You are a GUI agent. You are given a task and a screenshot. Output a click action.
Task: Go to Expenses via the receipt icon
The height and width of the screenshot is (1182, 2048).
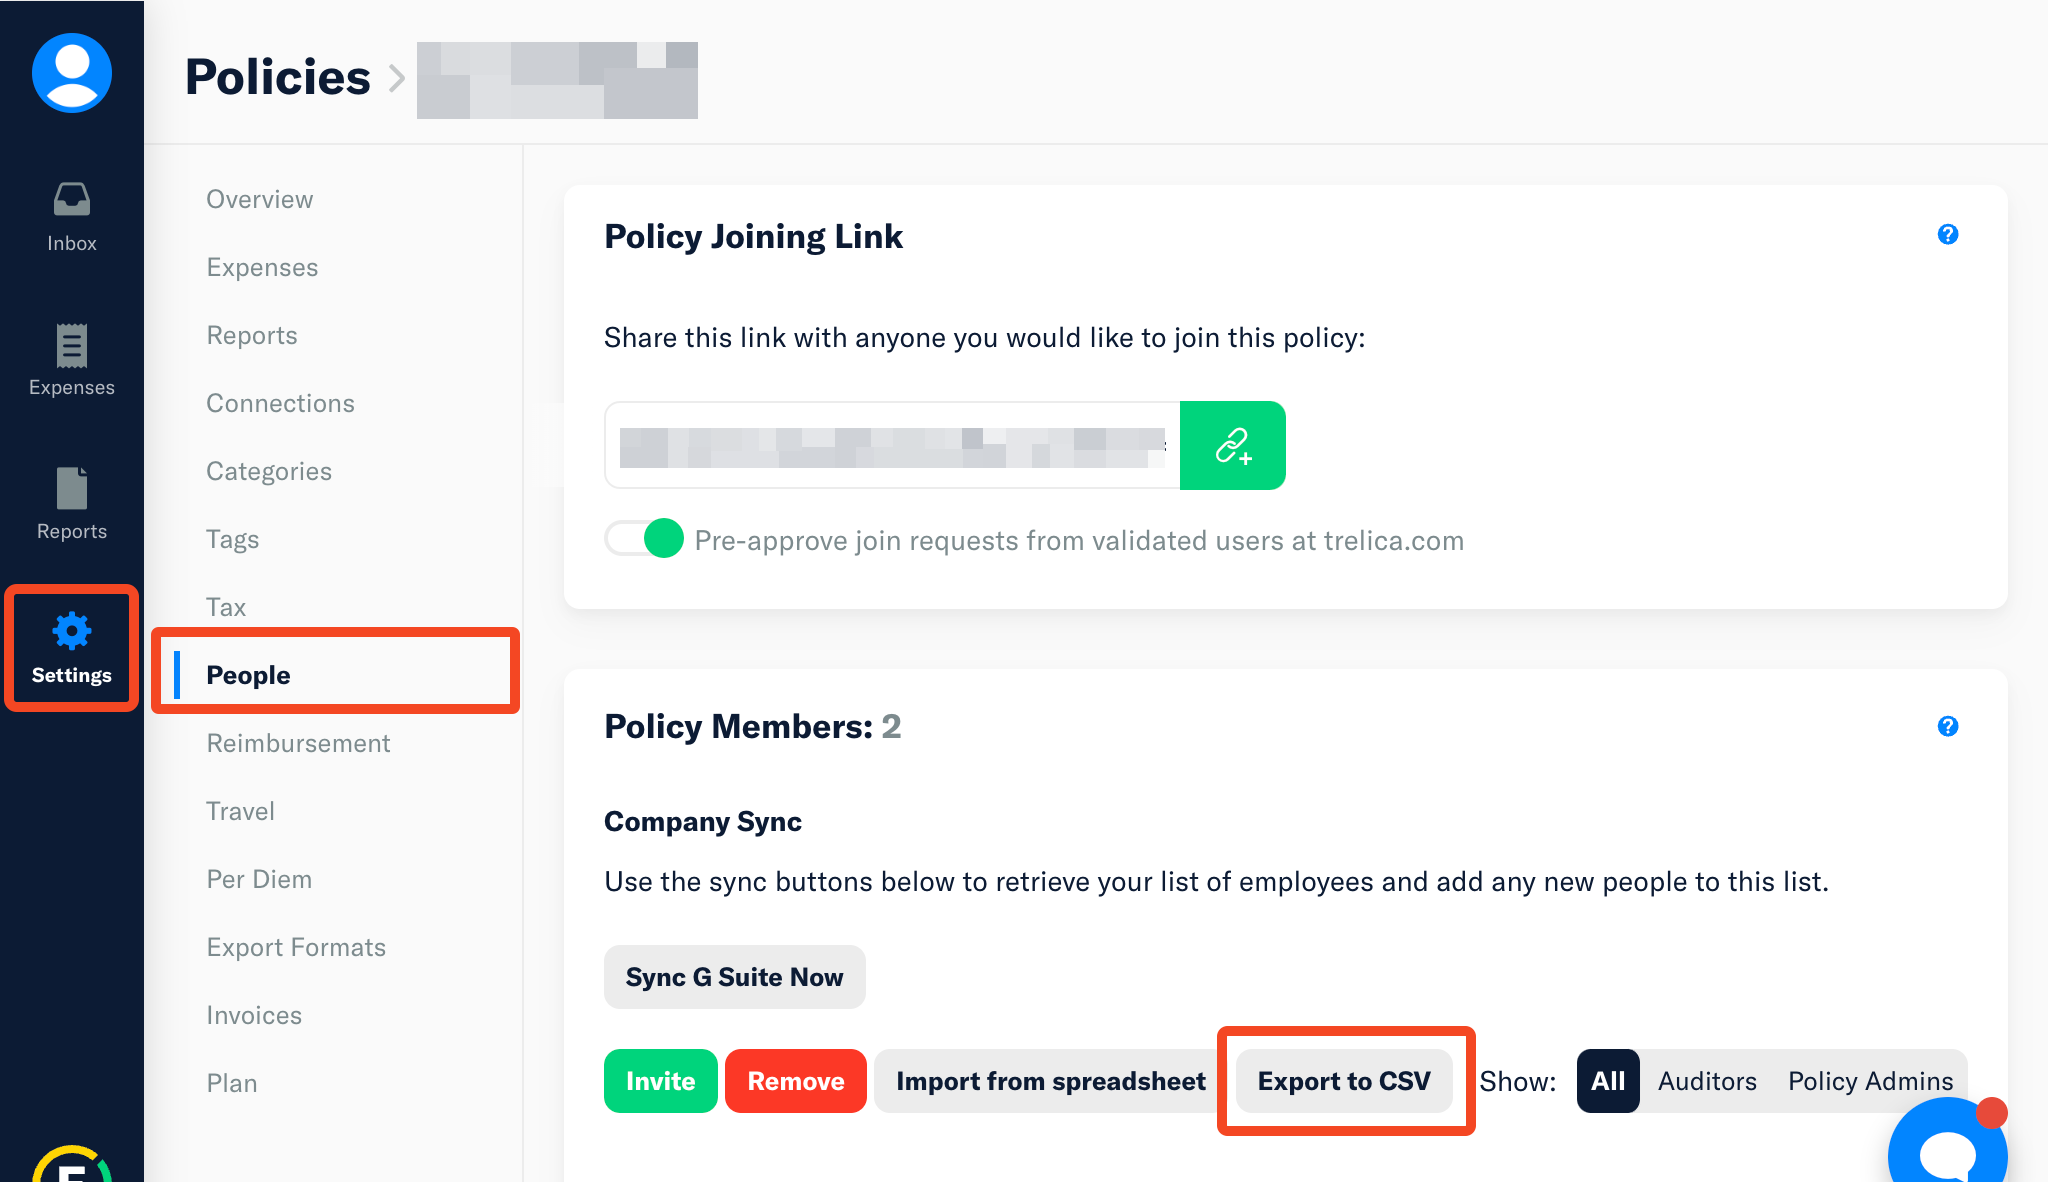(71, 359)
